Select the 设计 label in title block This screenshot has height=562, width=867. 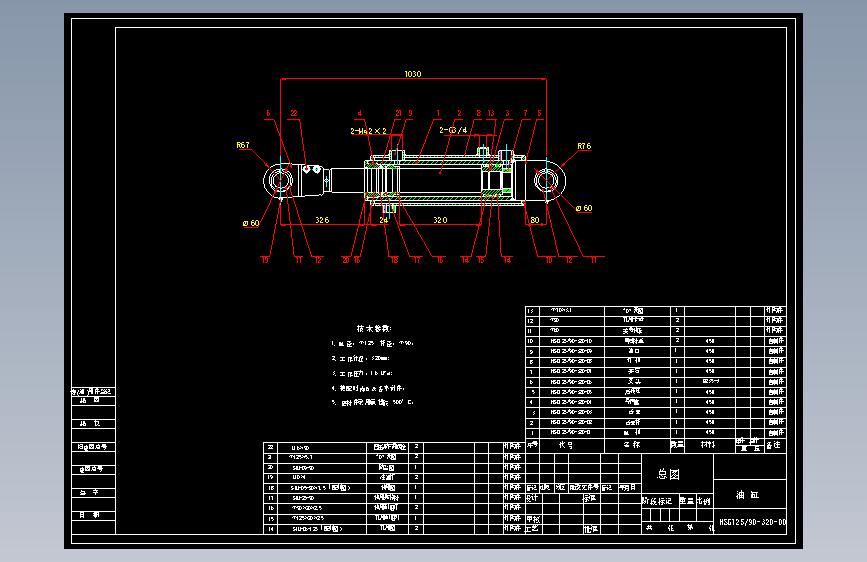tap(532, 498)
